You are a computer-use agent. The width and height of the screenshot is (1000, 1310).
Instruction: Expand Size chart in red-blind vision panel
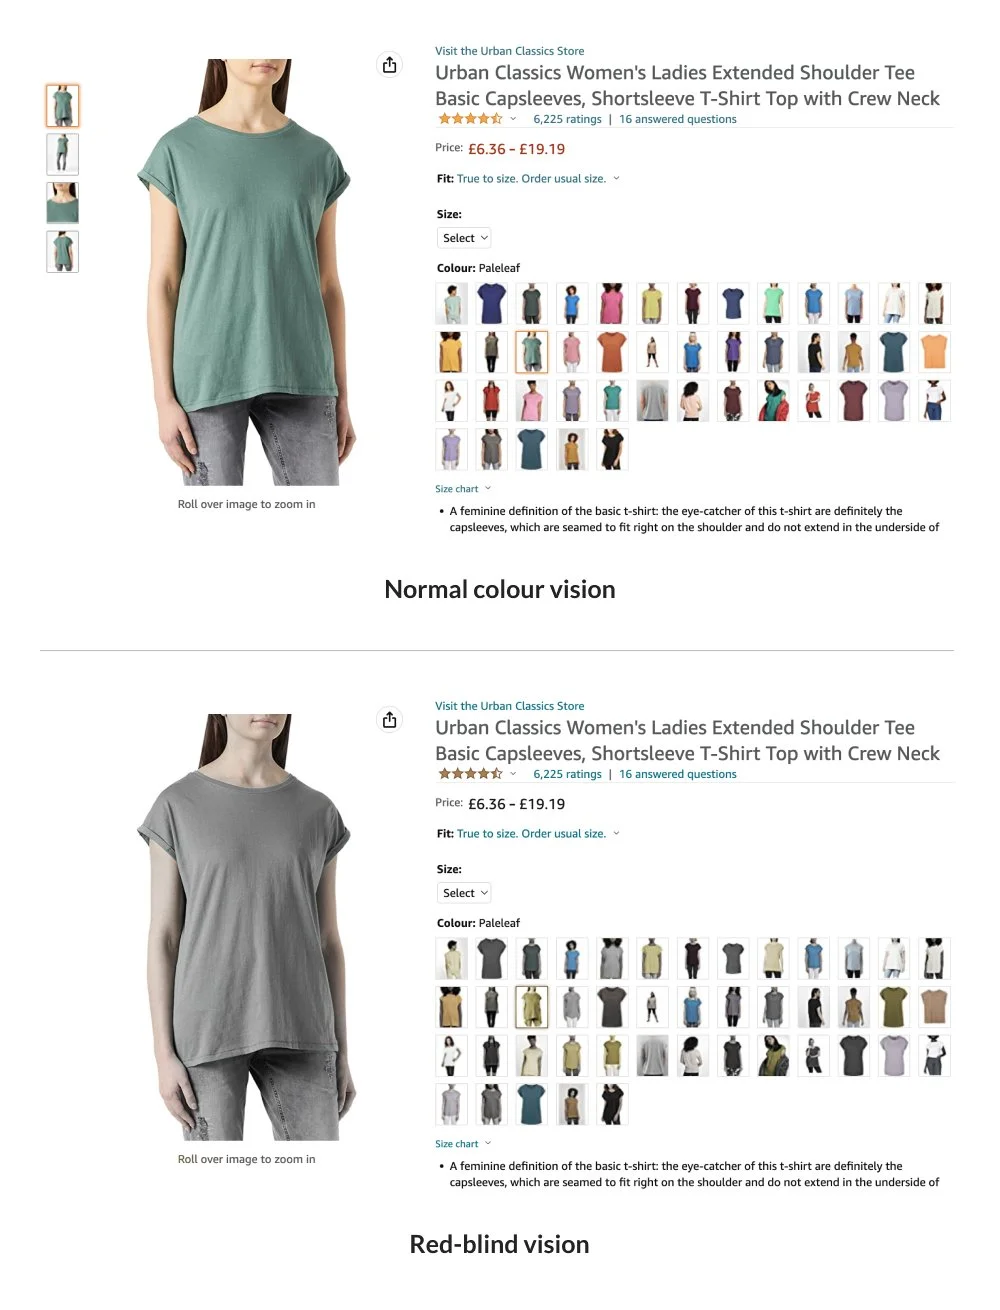[463, 1144]
